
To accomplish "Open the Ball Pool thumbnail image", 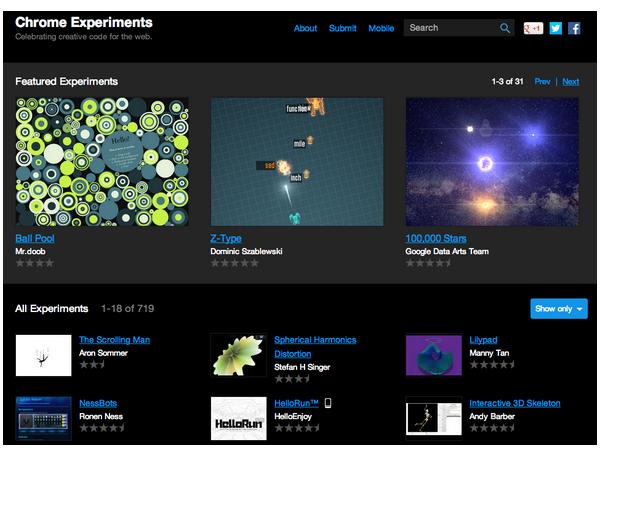I will [x=102, y=162].
